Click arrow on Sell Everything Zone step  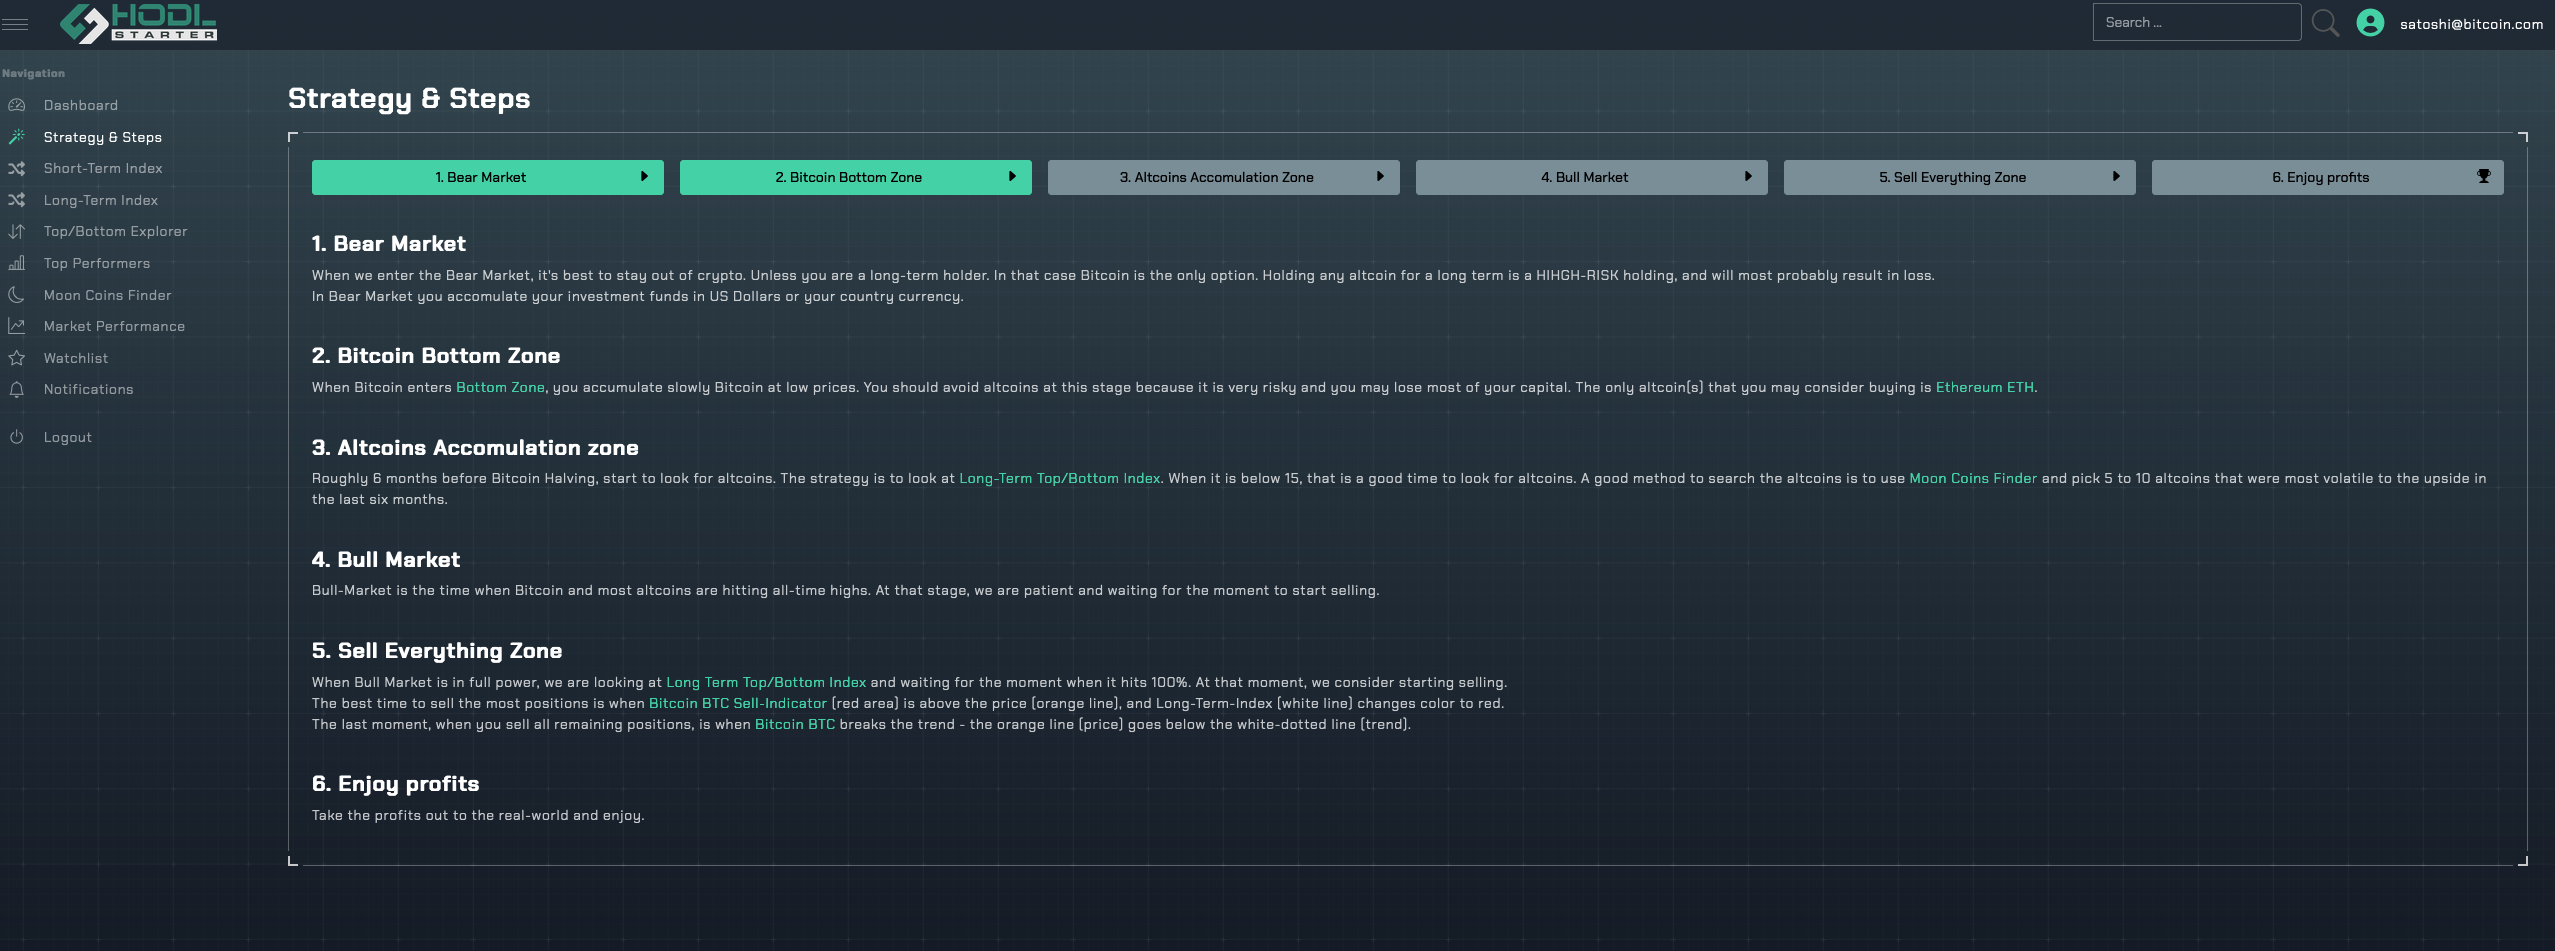[2116, 176]
